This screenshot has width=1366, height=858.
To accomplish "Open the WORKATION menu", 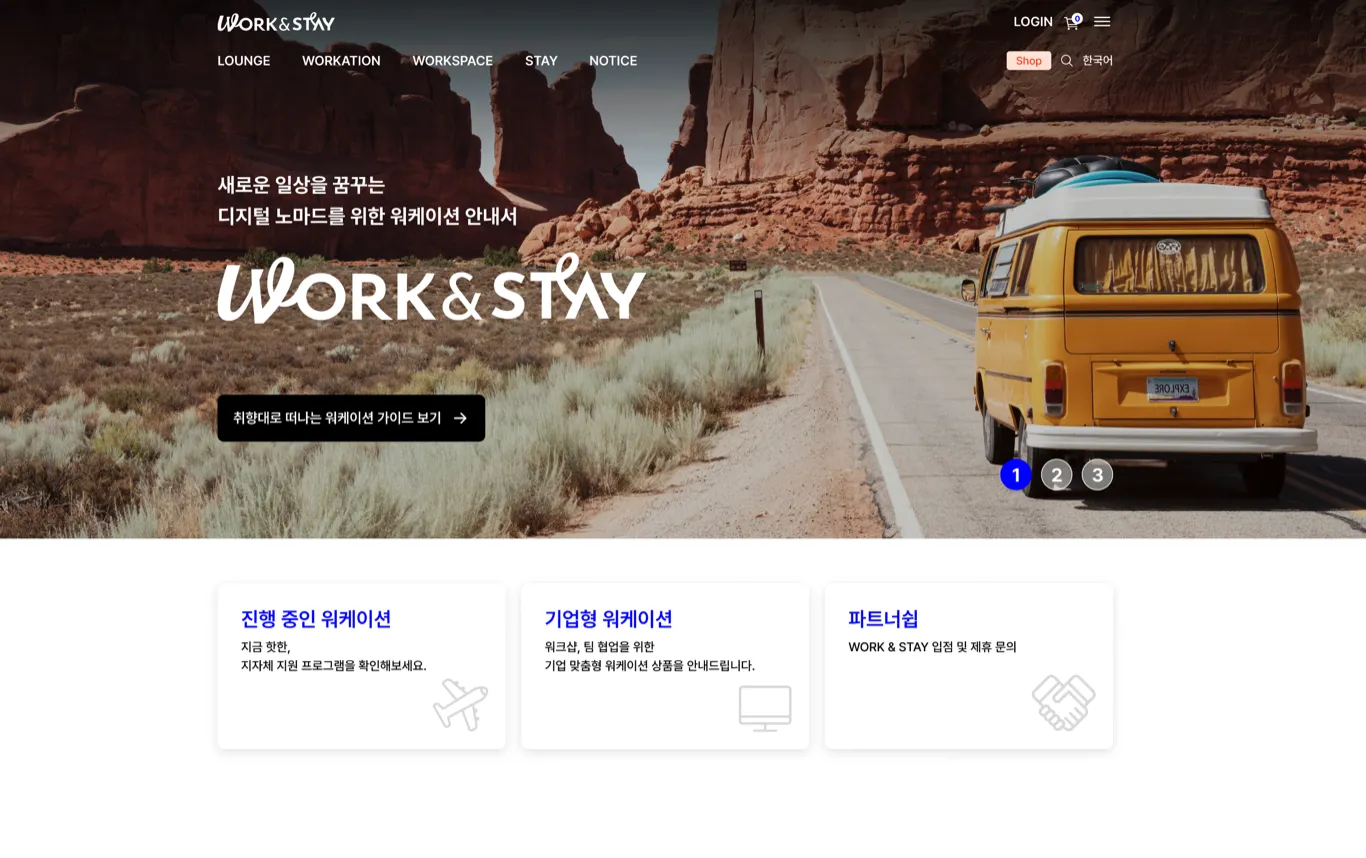I will [x=341, y=61].
